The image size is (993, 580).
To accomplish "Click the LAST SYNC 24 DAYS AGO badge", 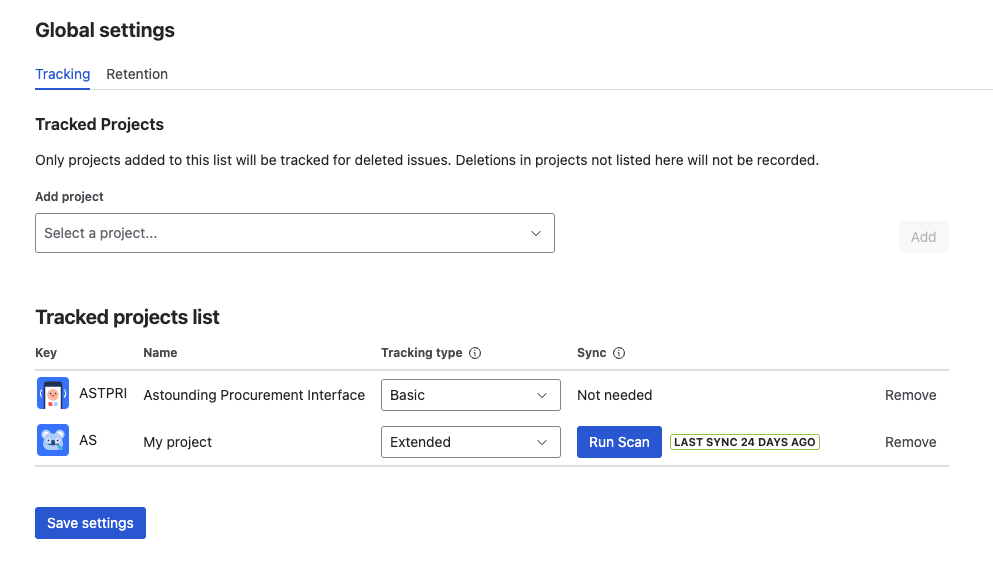I will click(744, 441).
